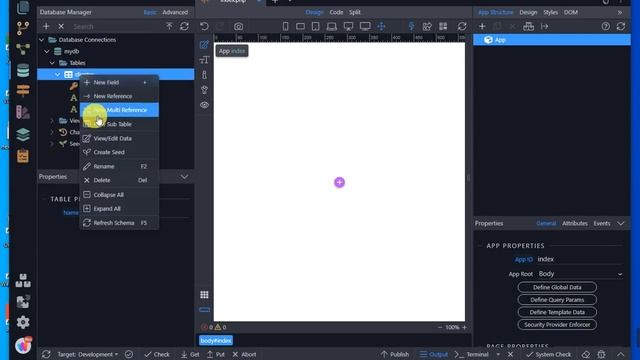The image size is (640, 360).
Task: Toggle the eye preview icon left of canvas
Action: click(x=204, y=105)
